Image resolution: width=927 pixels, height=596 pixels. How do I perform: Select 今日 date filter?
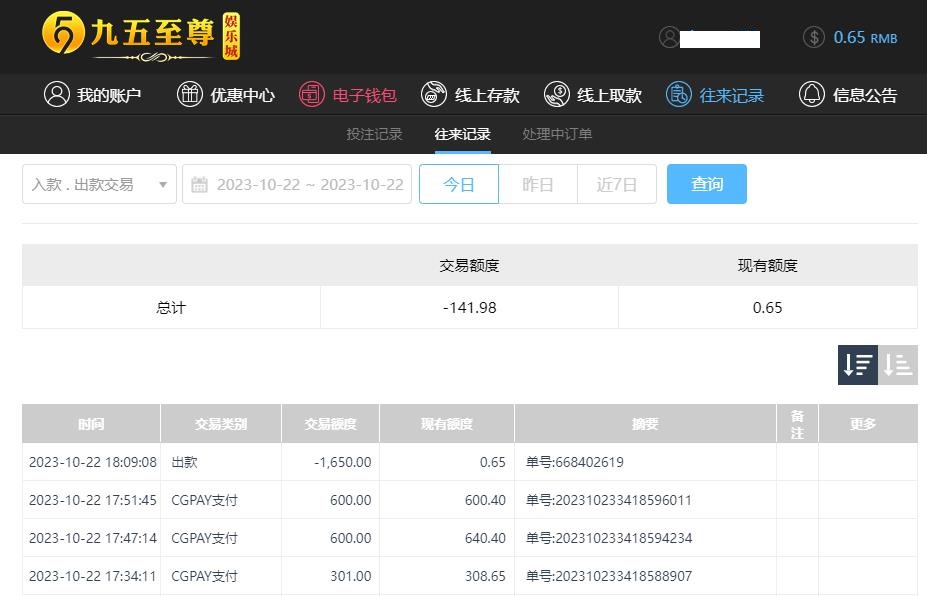tap(459, 184)
